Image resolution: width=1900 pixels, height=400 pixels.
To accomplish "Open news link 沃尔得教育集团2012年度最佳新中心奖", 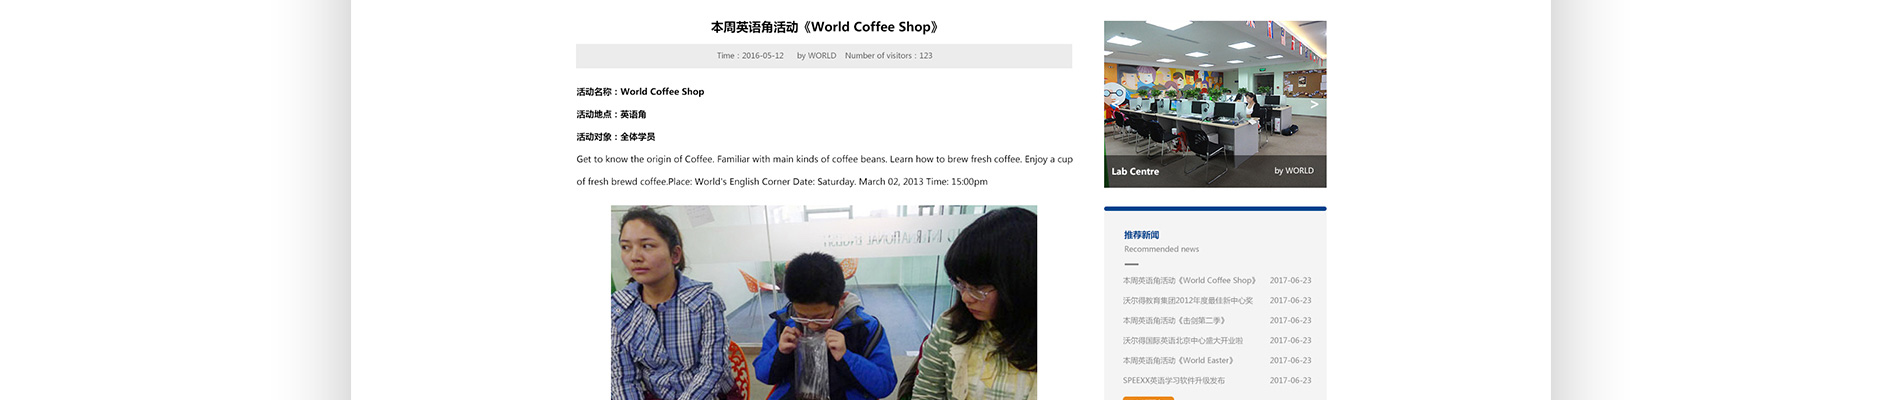I will click(1187, 300).
